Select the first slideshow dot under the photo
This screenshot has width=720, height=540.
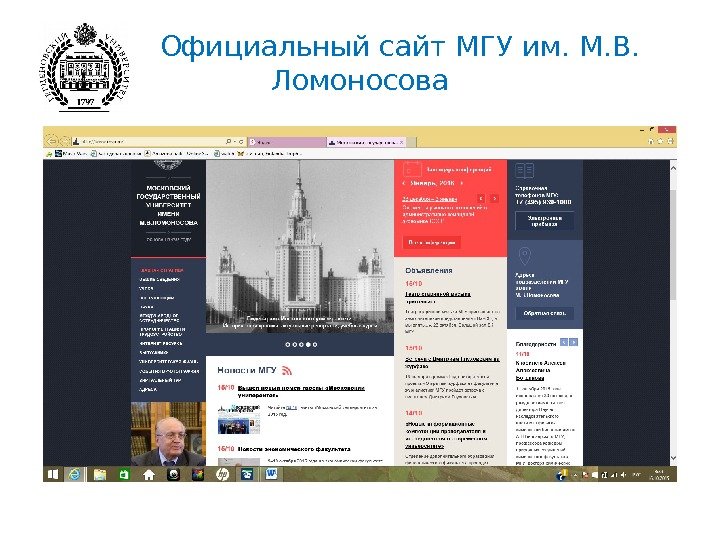point(287,344)
